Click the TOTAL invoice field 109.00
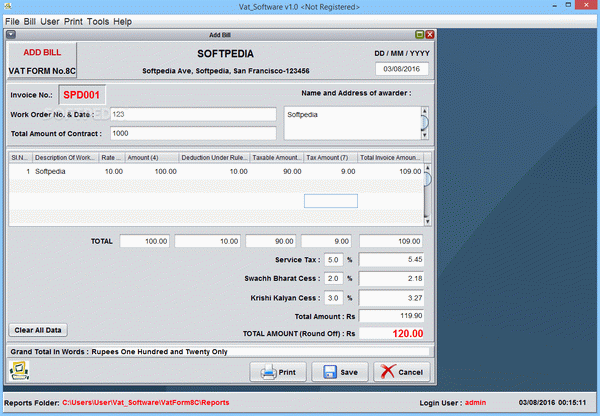Screen dimensions: 600x416 coord(391,241)
